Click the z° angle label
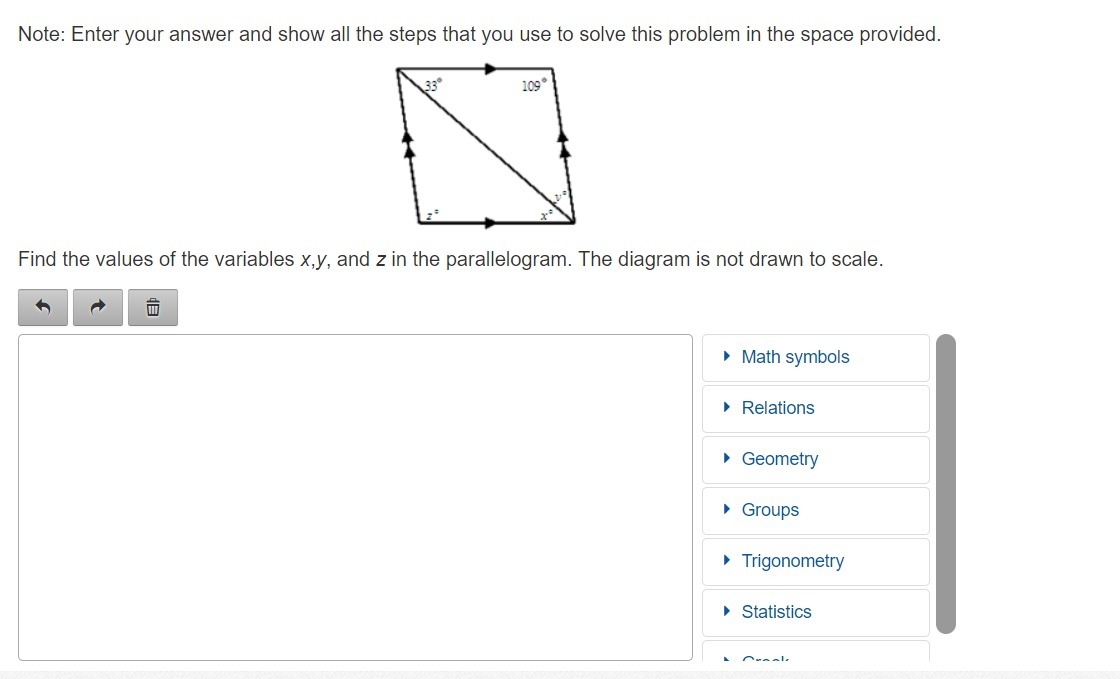This screenshot has height=679, width=1120. click(431, 214)
